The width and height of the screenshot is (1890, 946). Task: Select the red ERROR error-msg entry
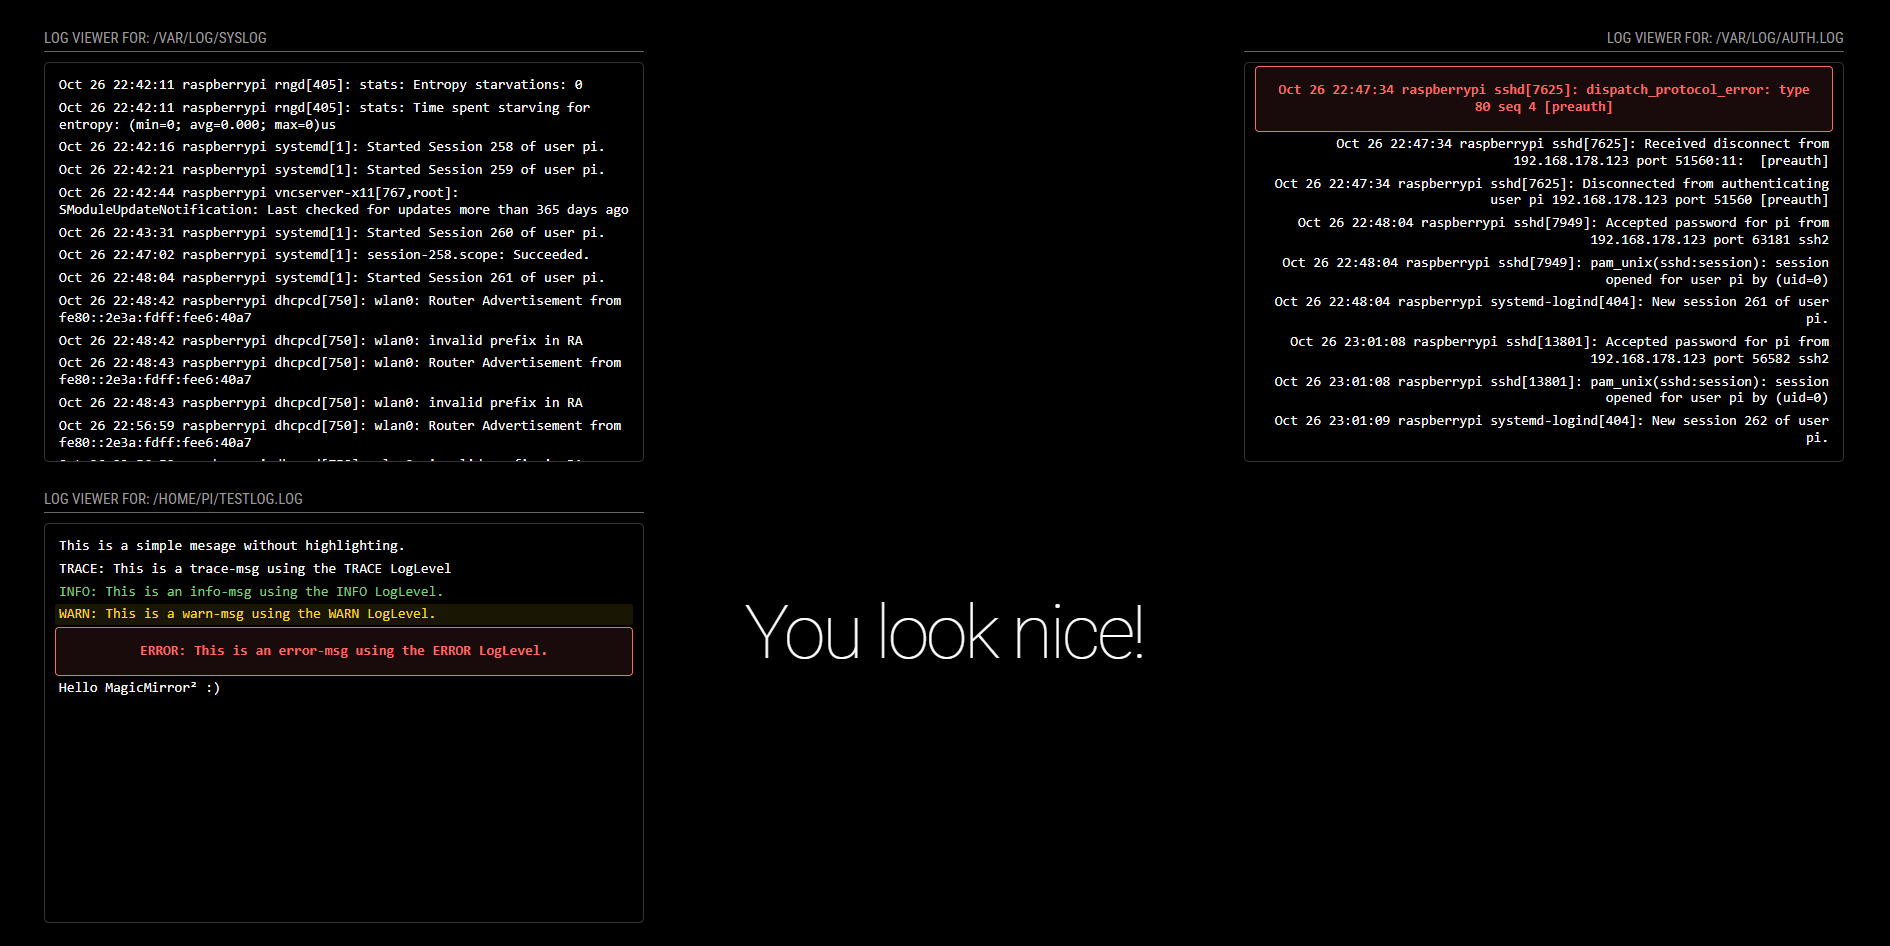(x=343, y=651)
